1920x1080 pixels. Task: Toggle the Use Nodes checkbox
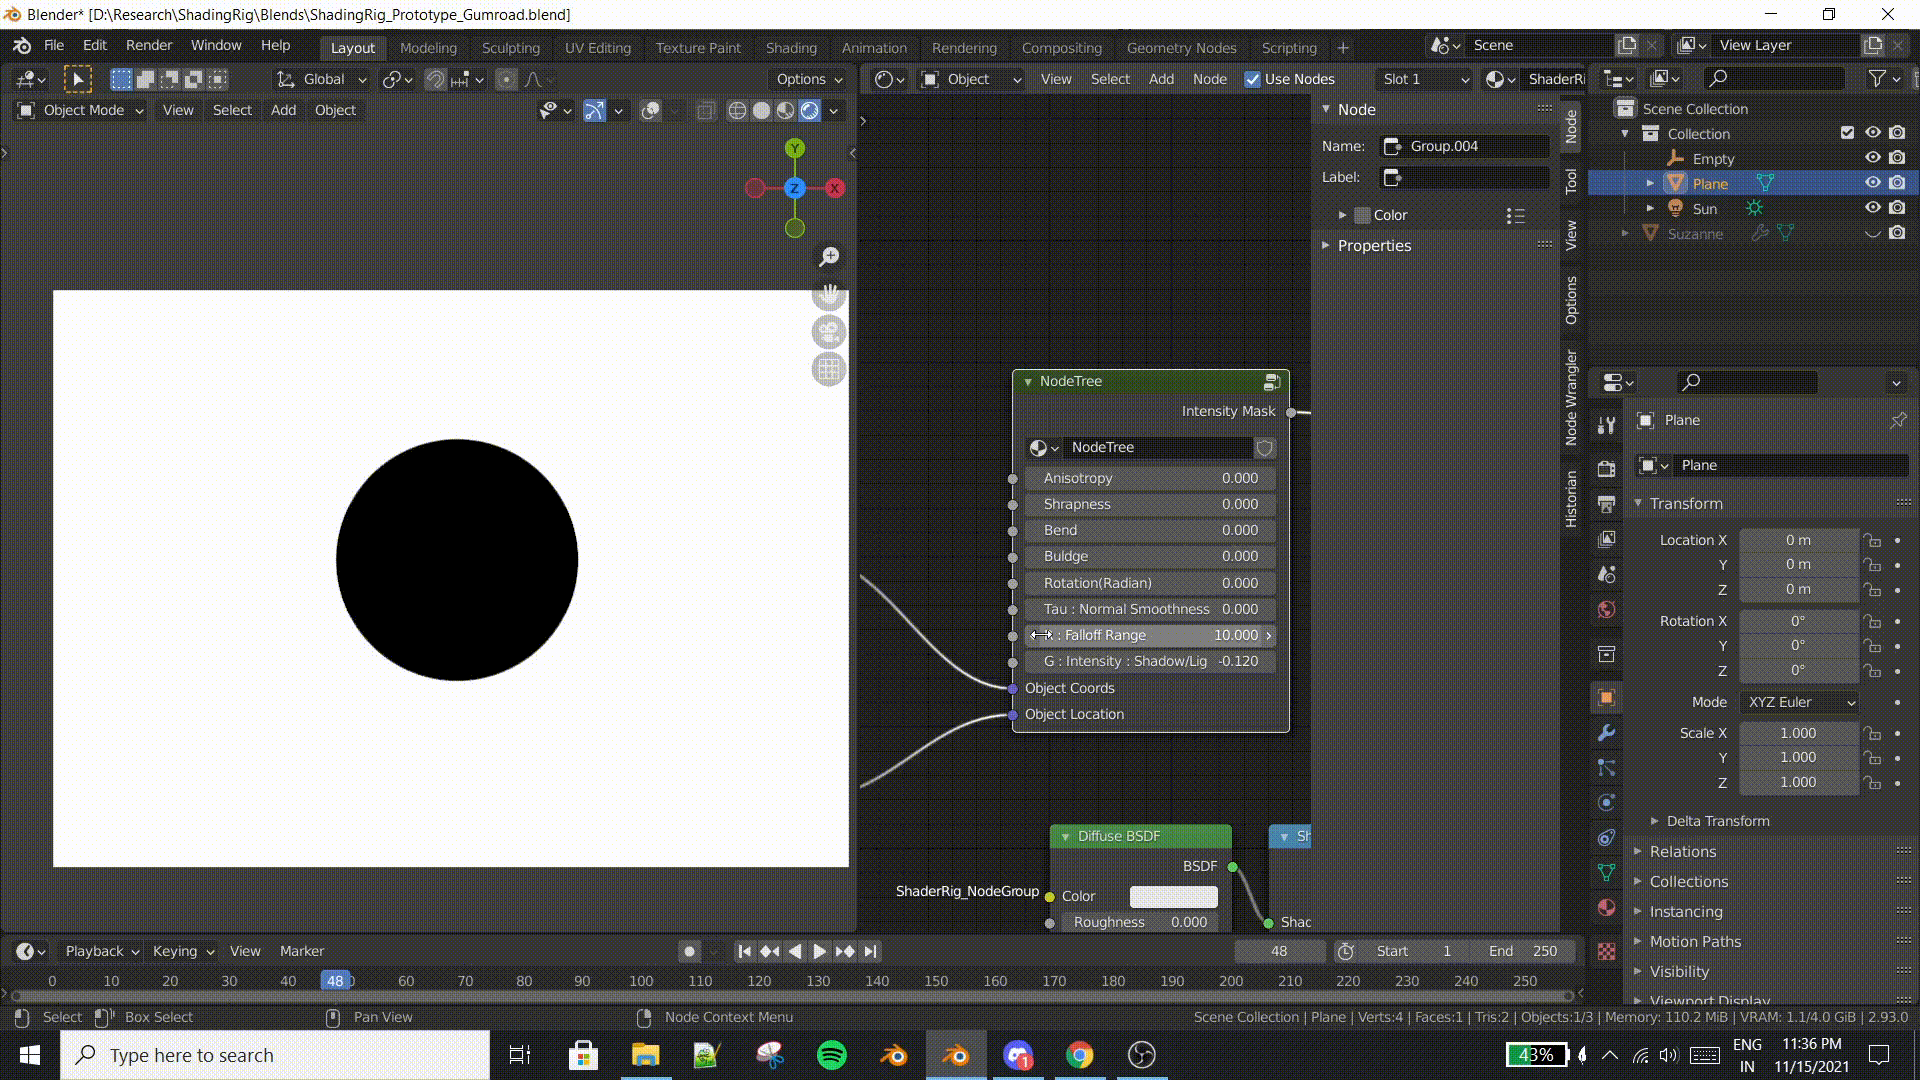[x=1252, y=79]
